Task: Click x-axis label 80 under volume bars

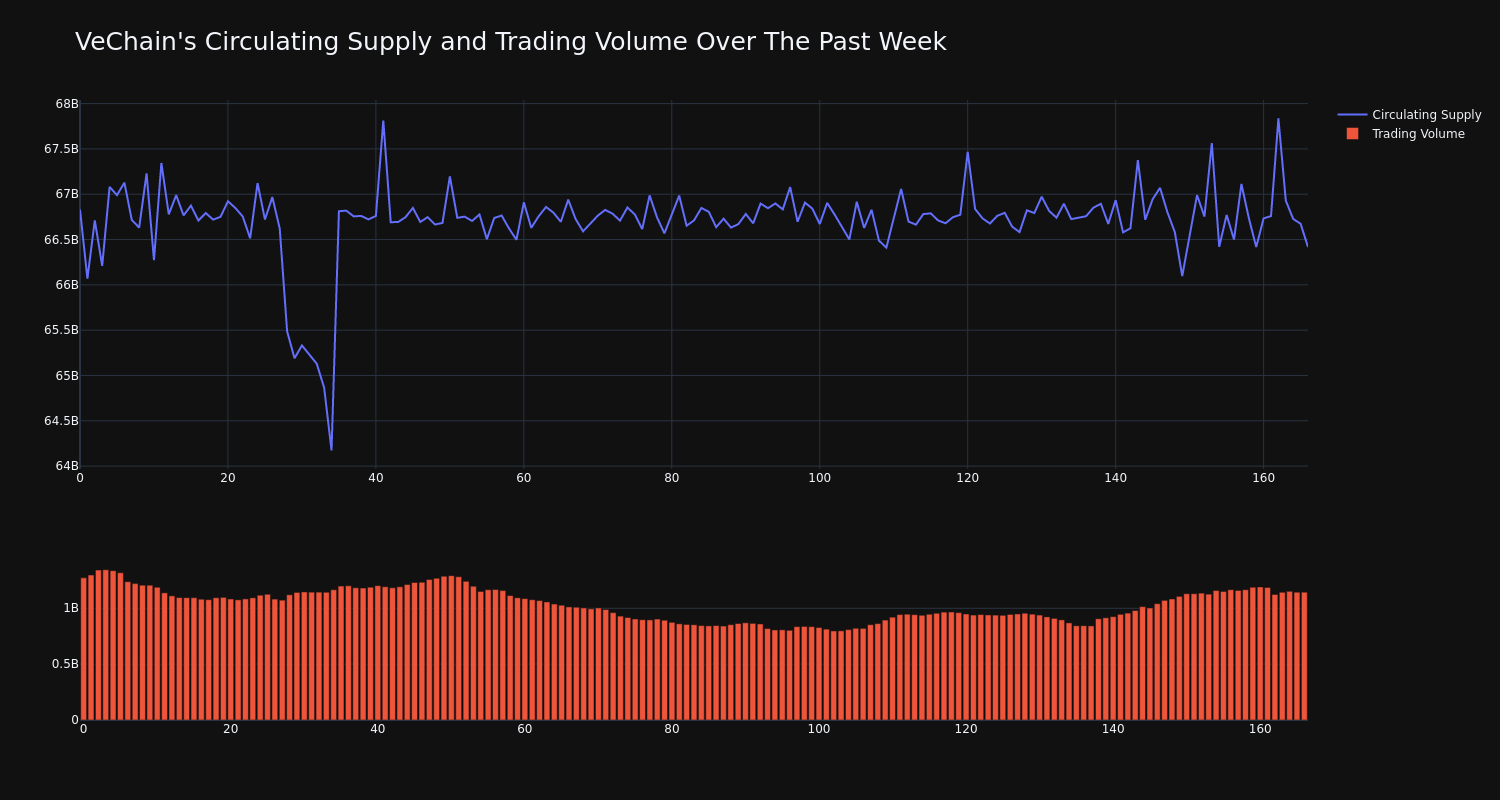Action: click(672, 729)
